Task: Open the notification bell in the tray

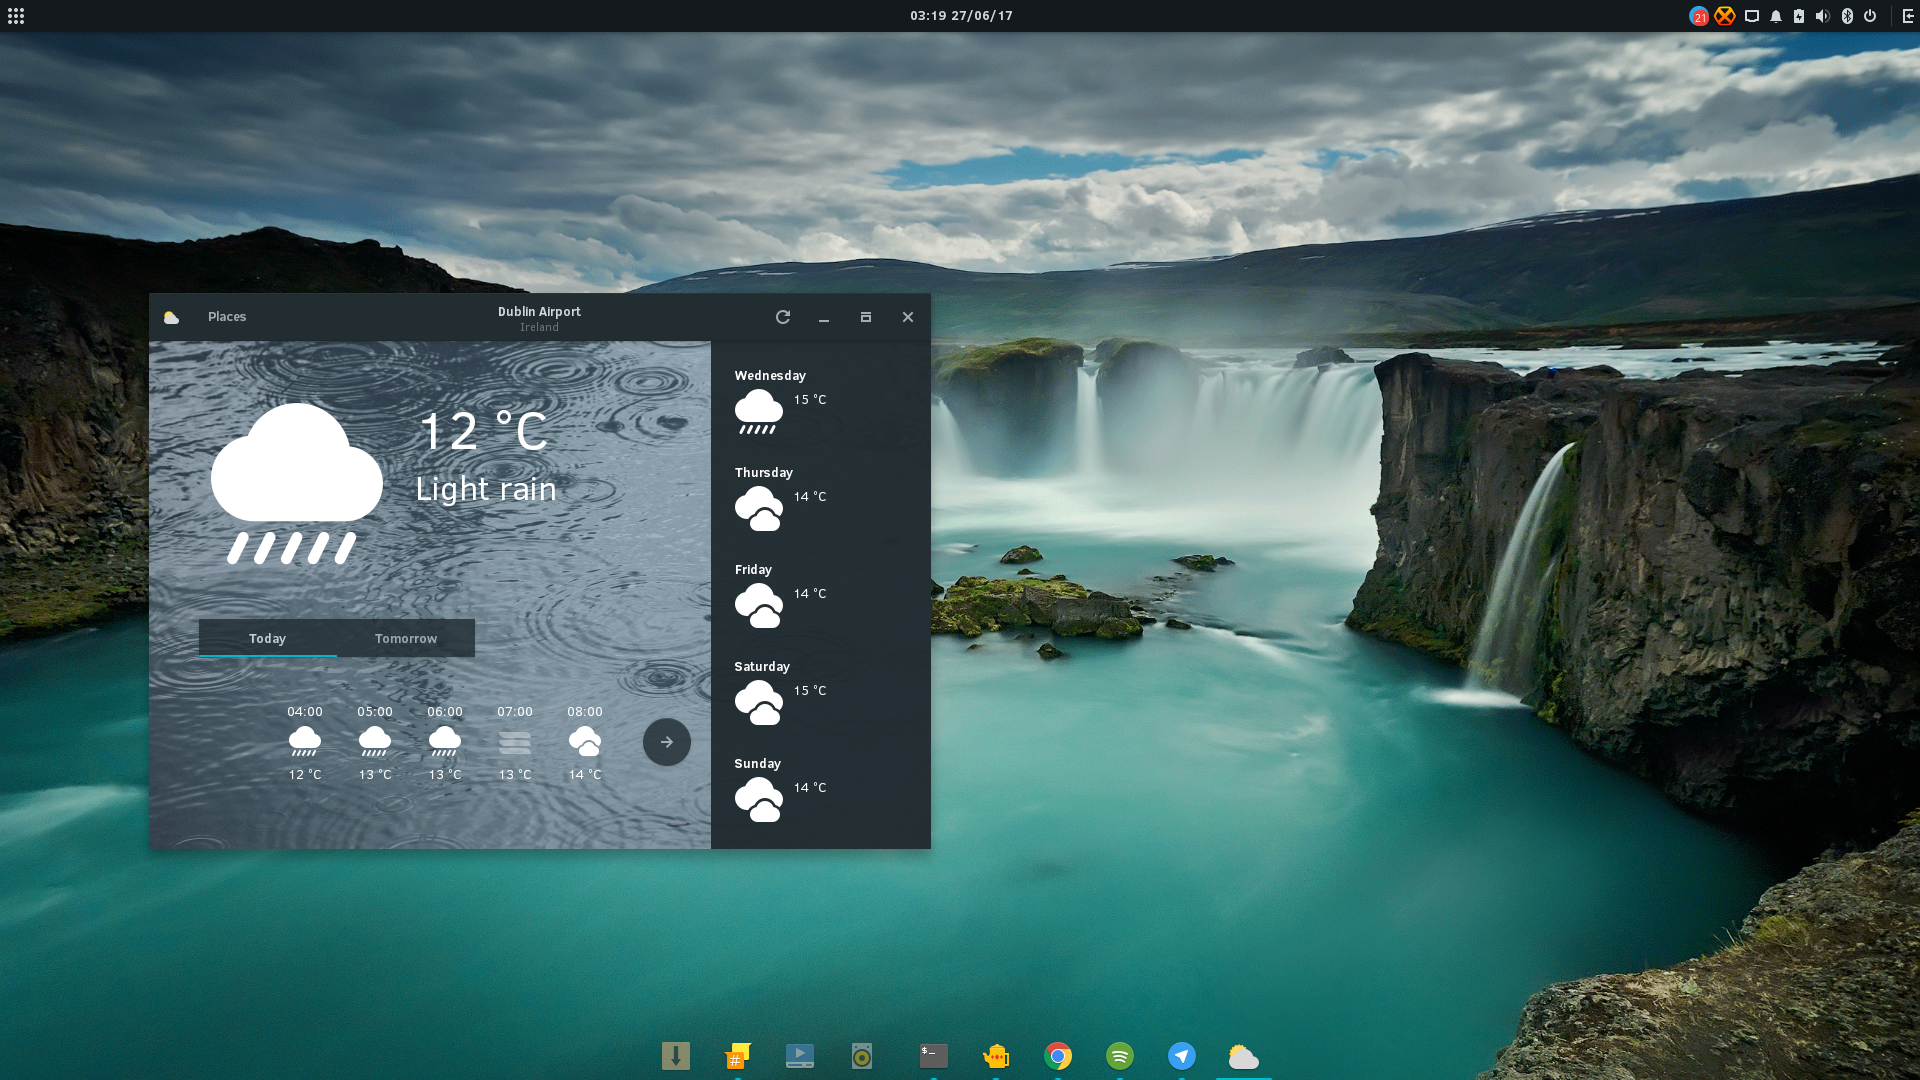Action: click(x=1776, y=16)
